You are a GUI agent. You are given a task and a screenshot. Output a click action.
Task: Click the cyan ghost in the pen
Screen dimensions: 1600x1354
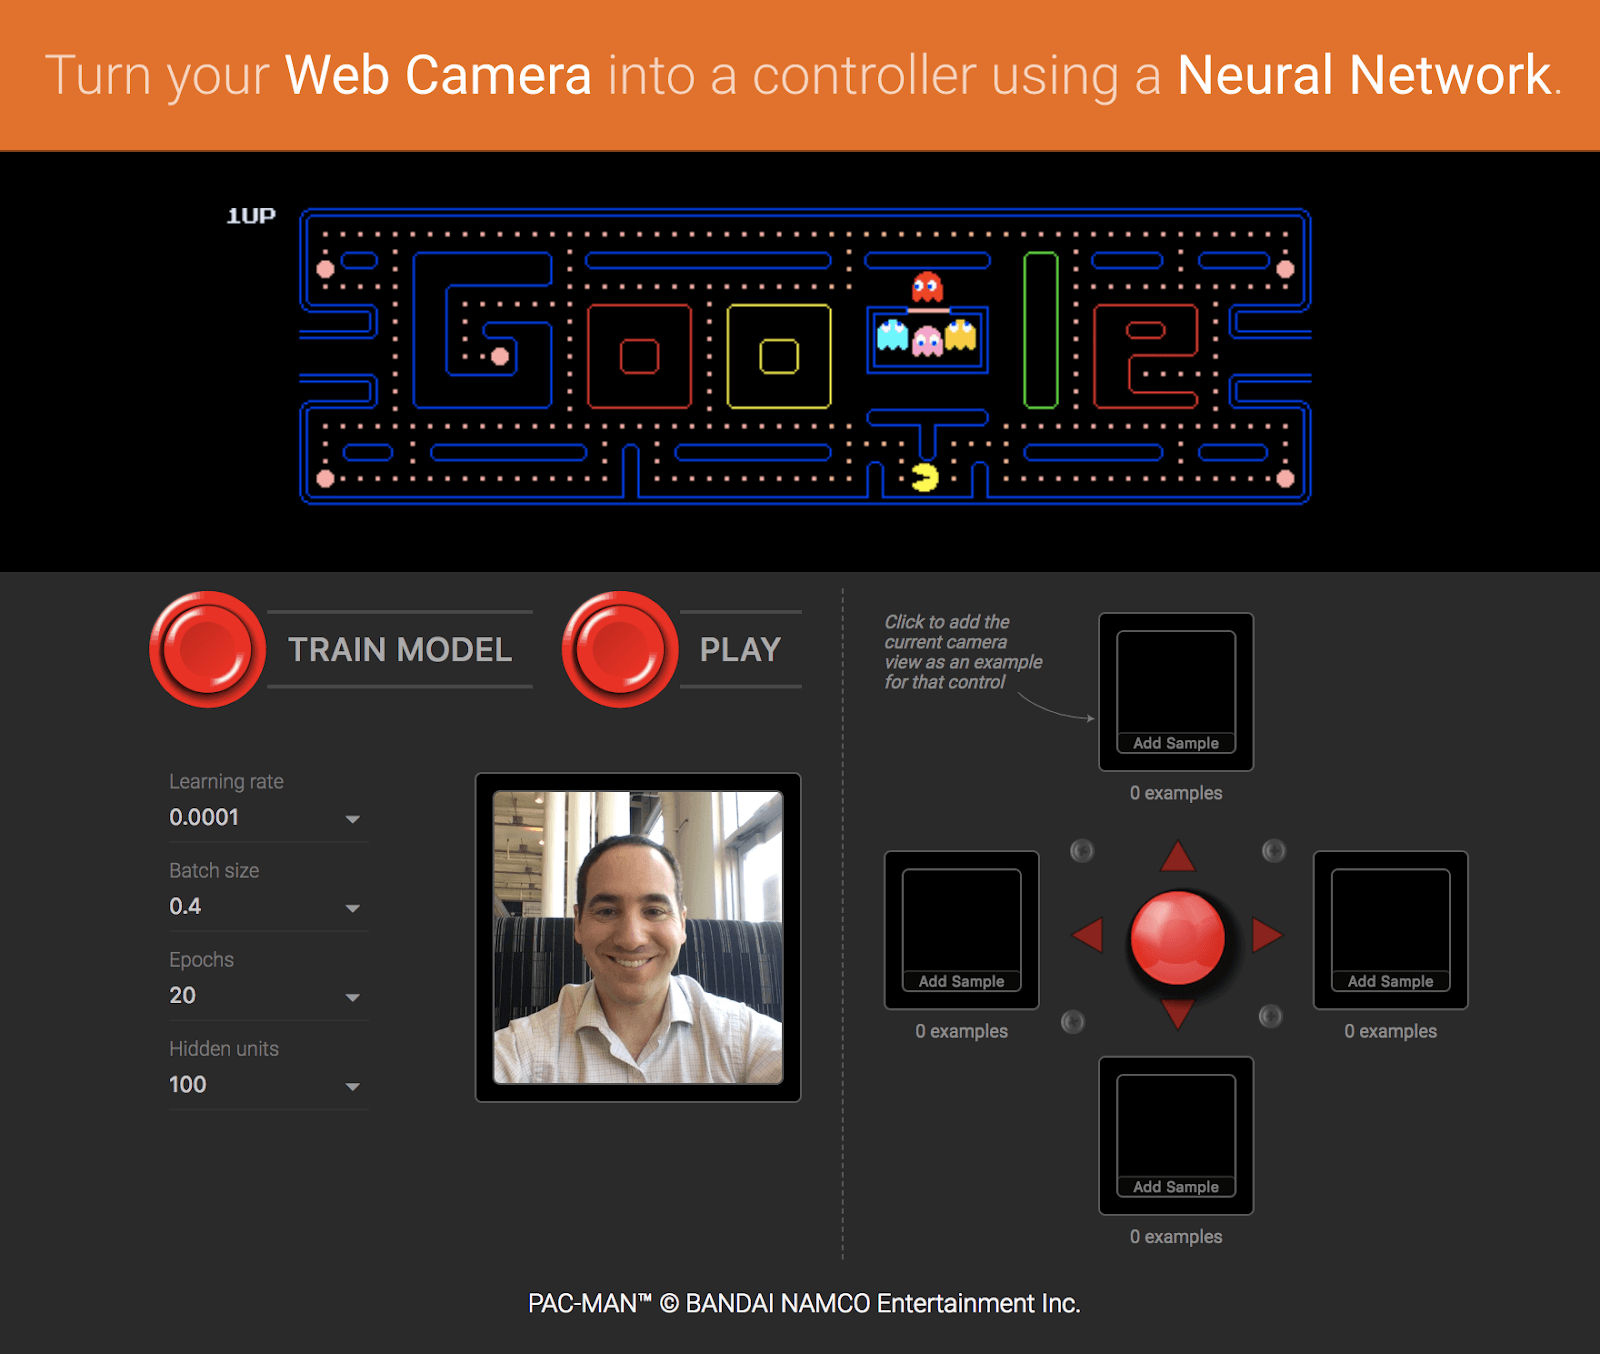pyautogui.click(x=892, y=335)
